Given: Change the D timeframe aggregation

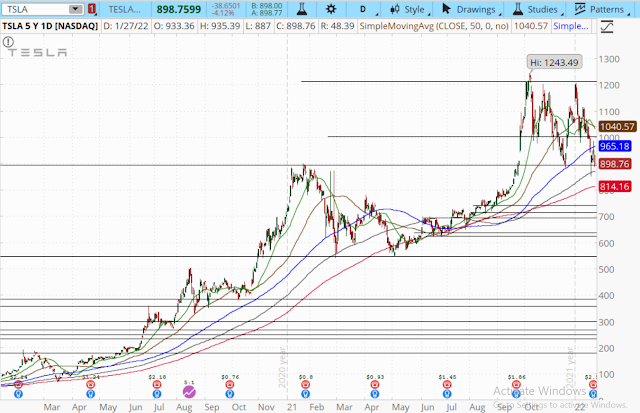Looking at the screenshot, I should [363, 9].
